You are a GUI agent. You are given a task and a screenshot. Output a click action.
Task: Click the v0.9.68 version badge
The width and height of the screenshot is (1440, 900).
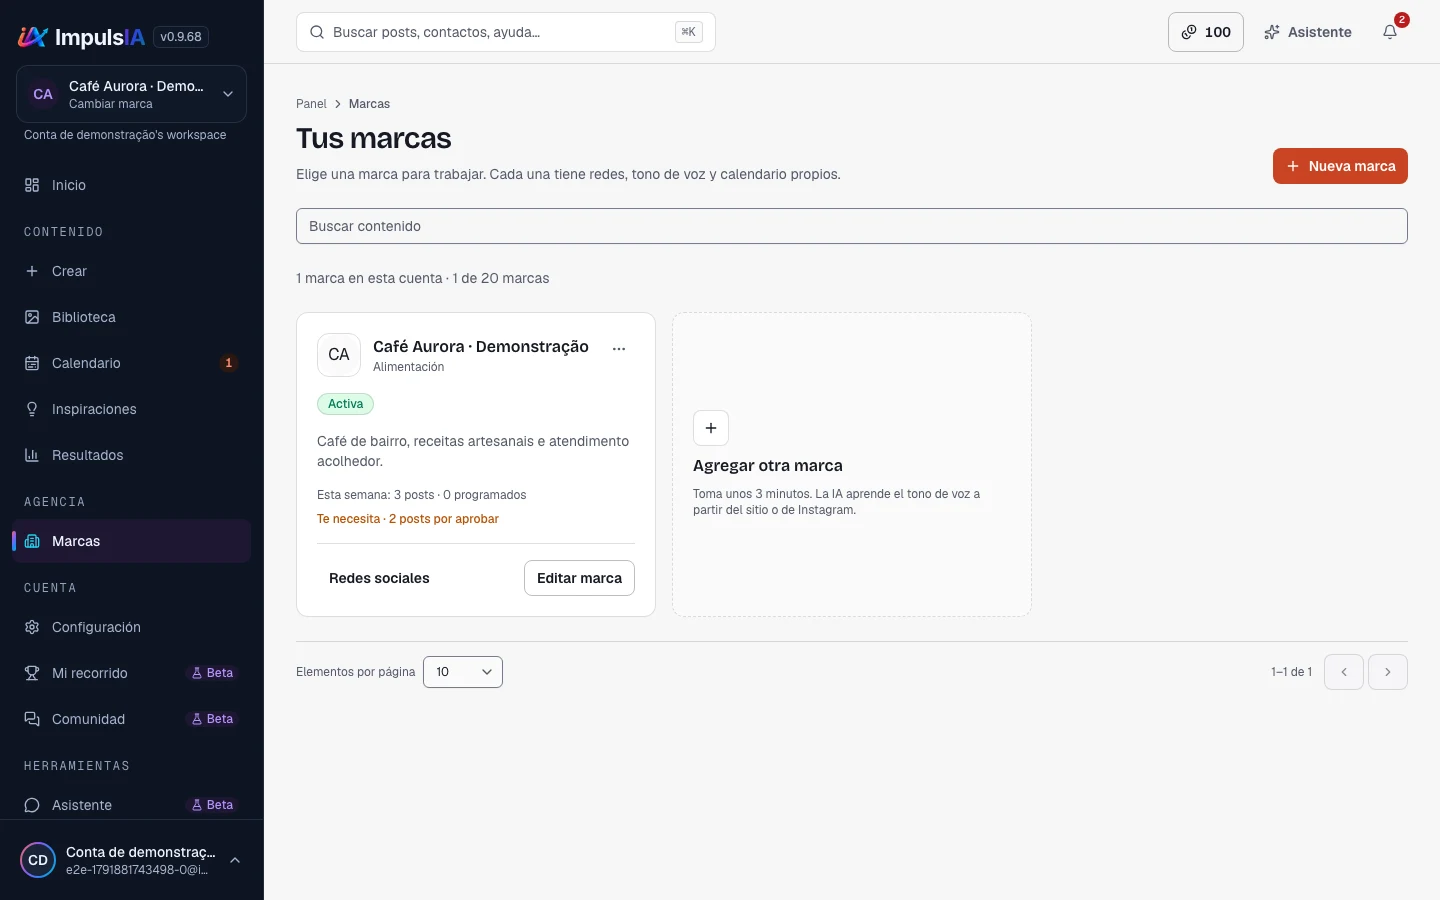click(x=181, y=37)
